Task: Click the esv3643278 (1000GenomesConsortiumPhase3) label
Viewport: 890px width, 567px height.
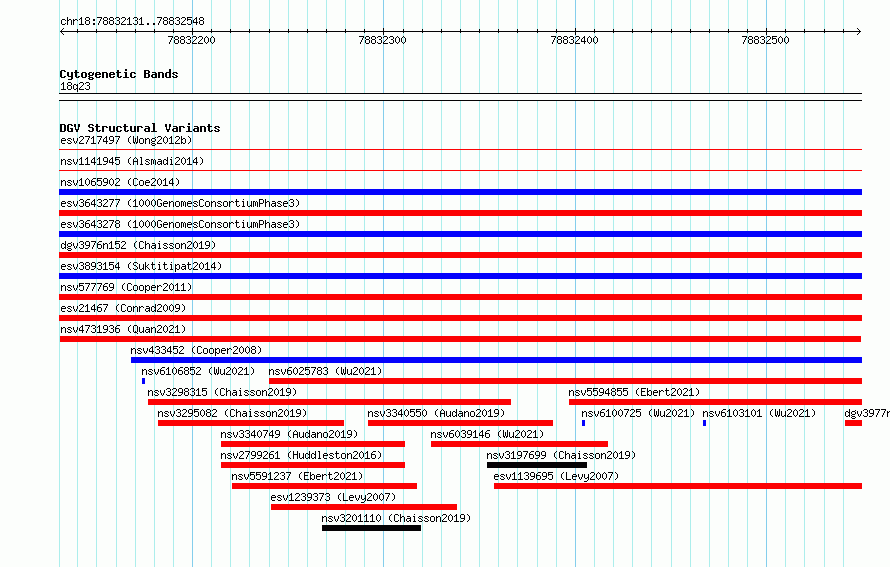Action: pyautogui.click(x=180, y=224)
